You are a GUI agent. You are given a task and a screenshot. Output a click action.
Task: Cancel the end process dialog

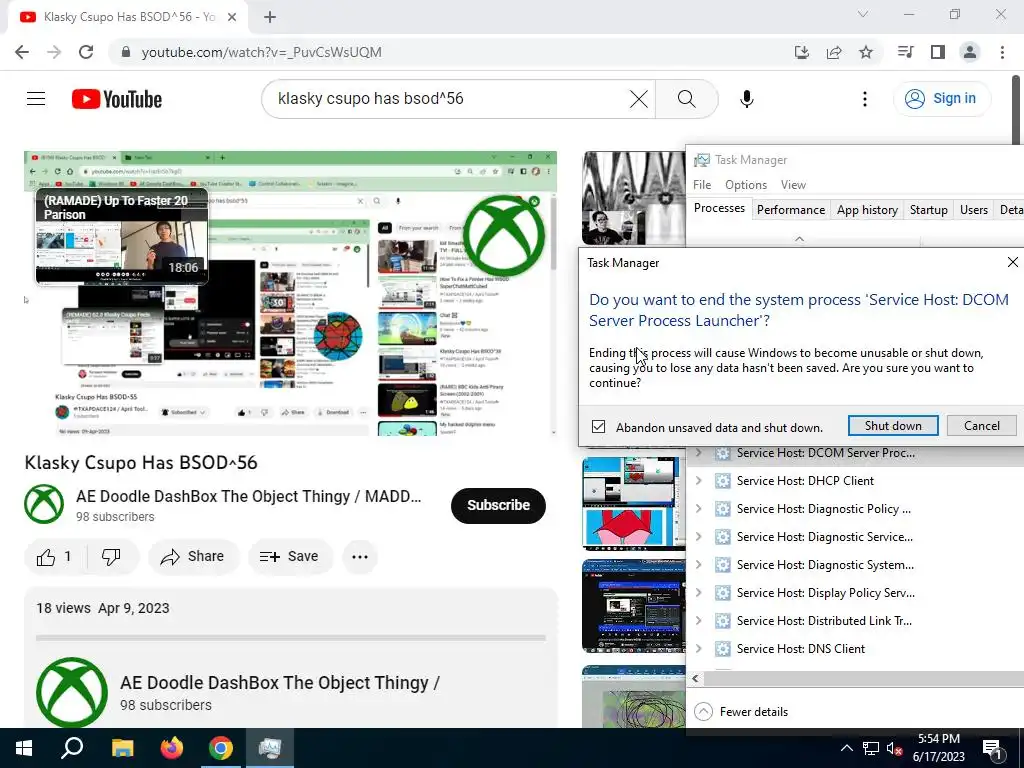tap(982, 426)
